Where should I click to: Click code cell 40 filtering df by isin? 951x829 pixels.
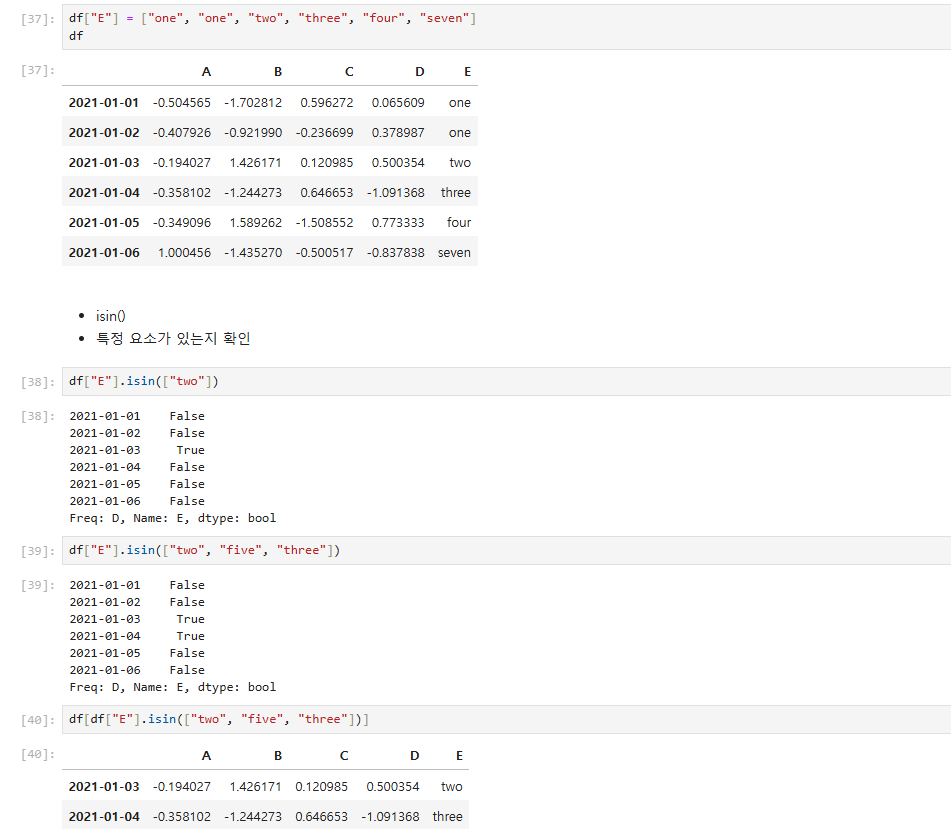506,719
